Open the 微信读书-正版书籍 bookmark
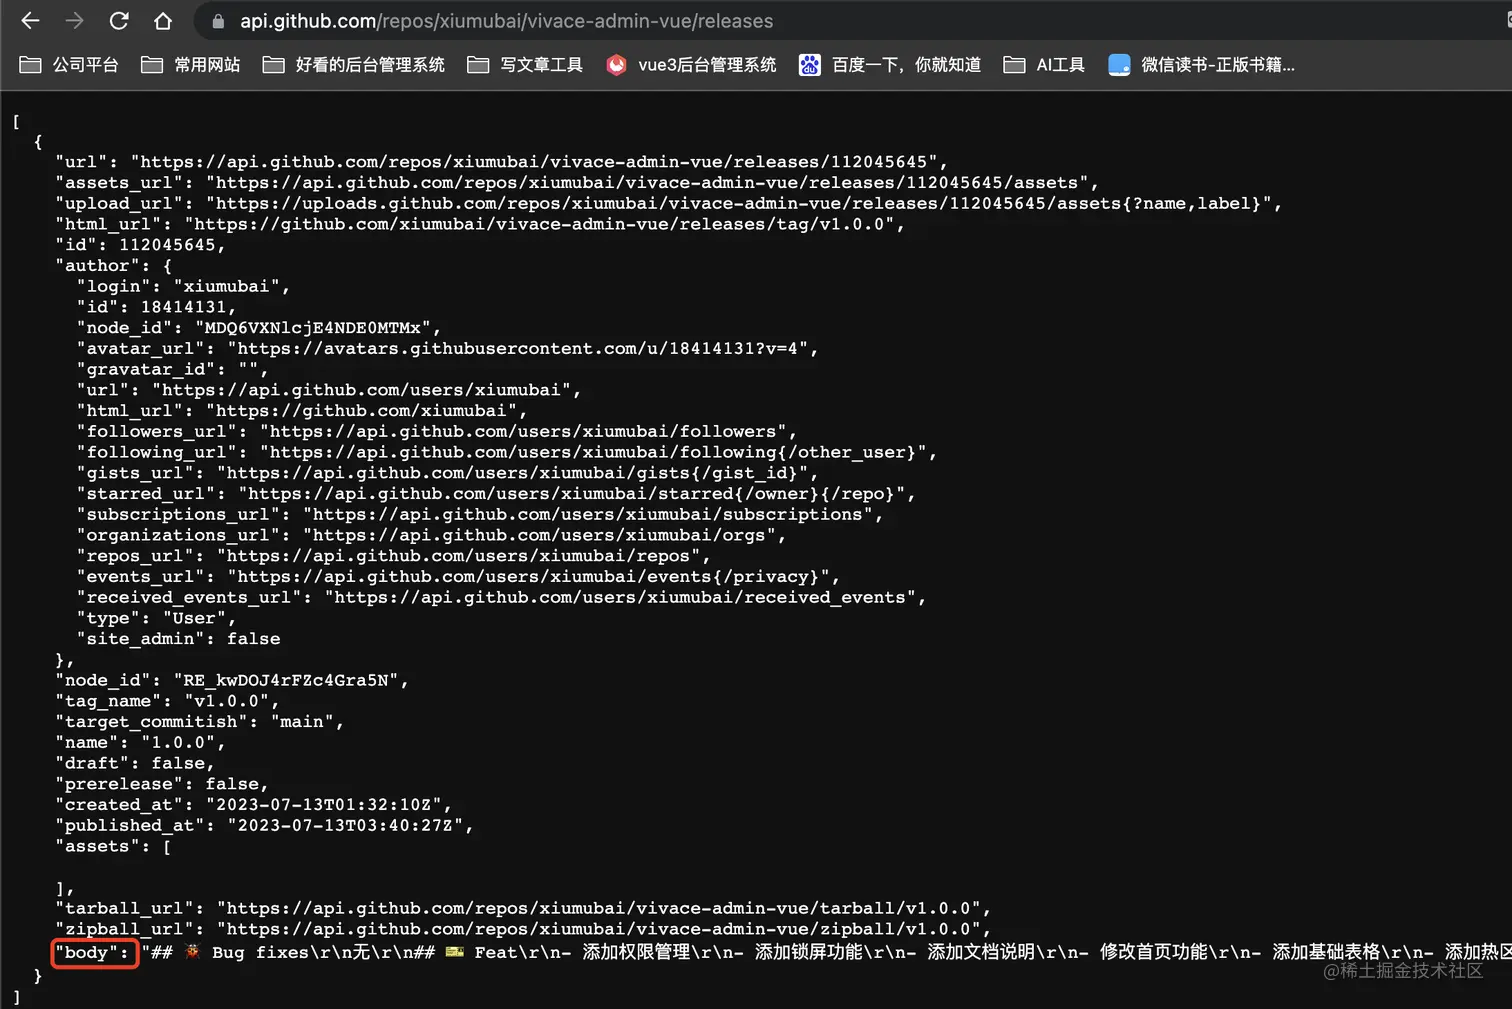Screen dimensions: 1512x1009 [x=1217, y=64]
